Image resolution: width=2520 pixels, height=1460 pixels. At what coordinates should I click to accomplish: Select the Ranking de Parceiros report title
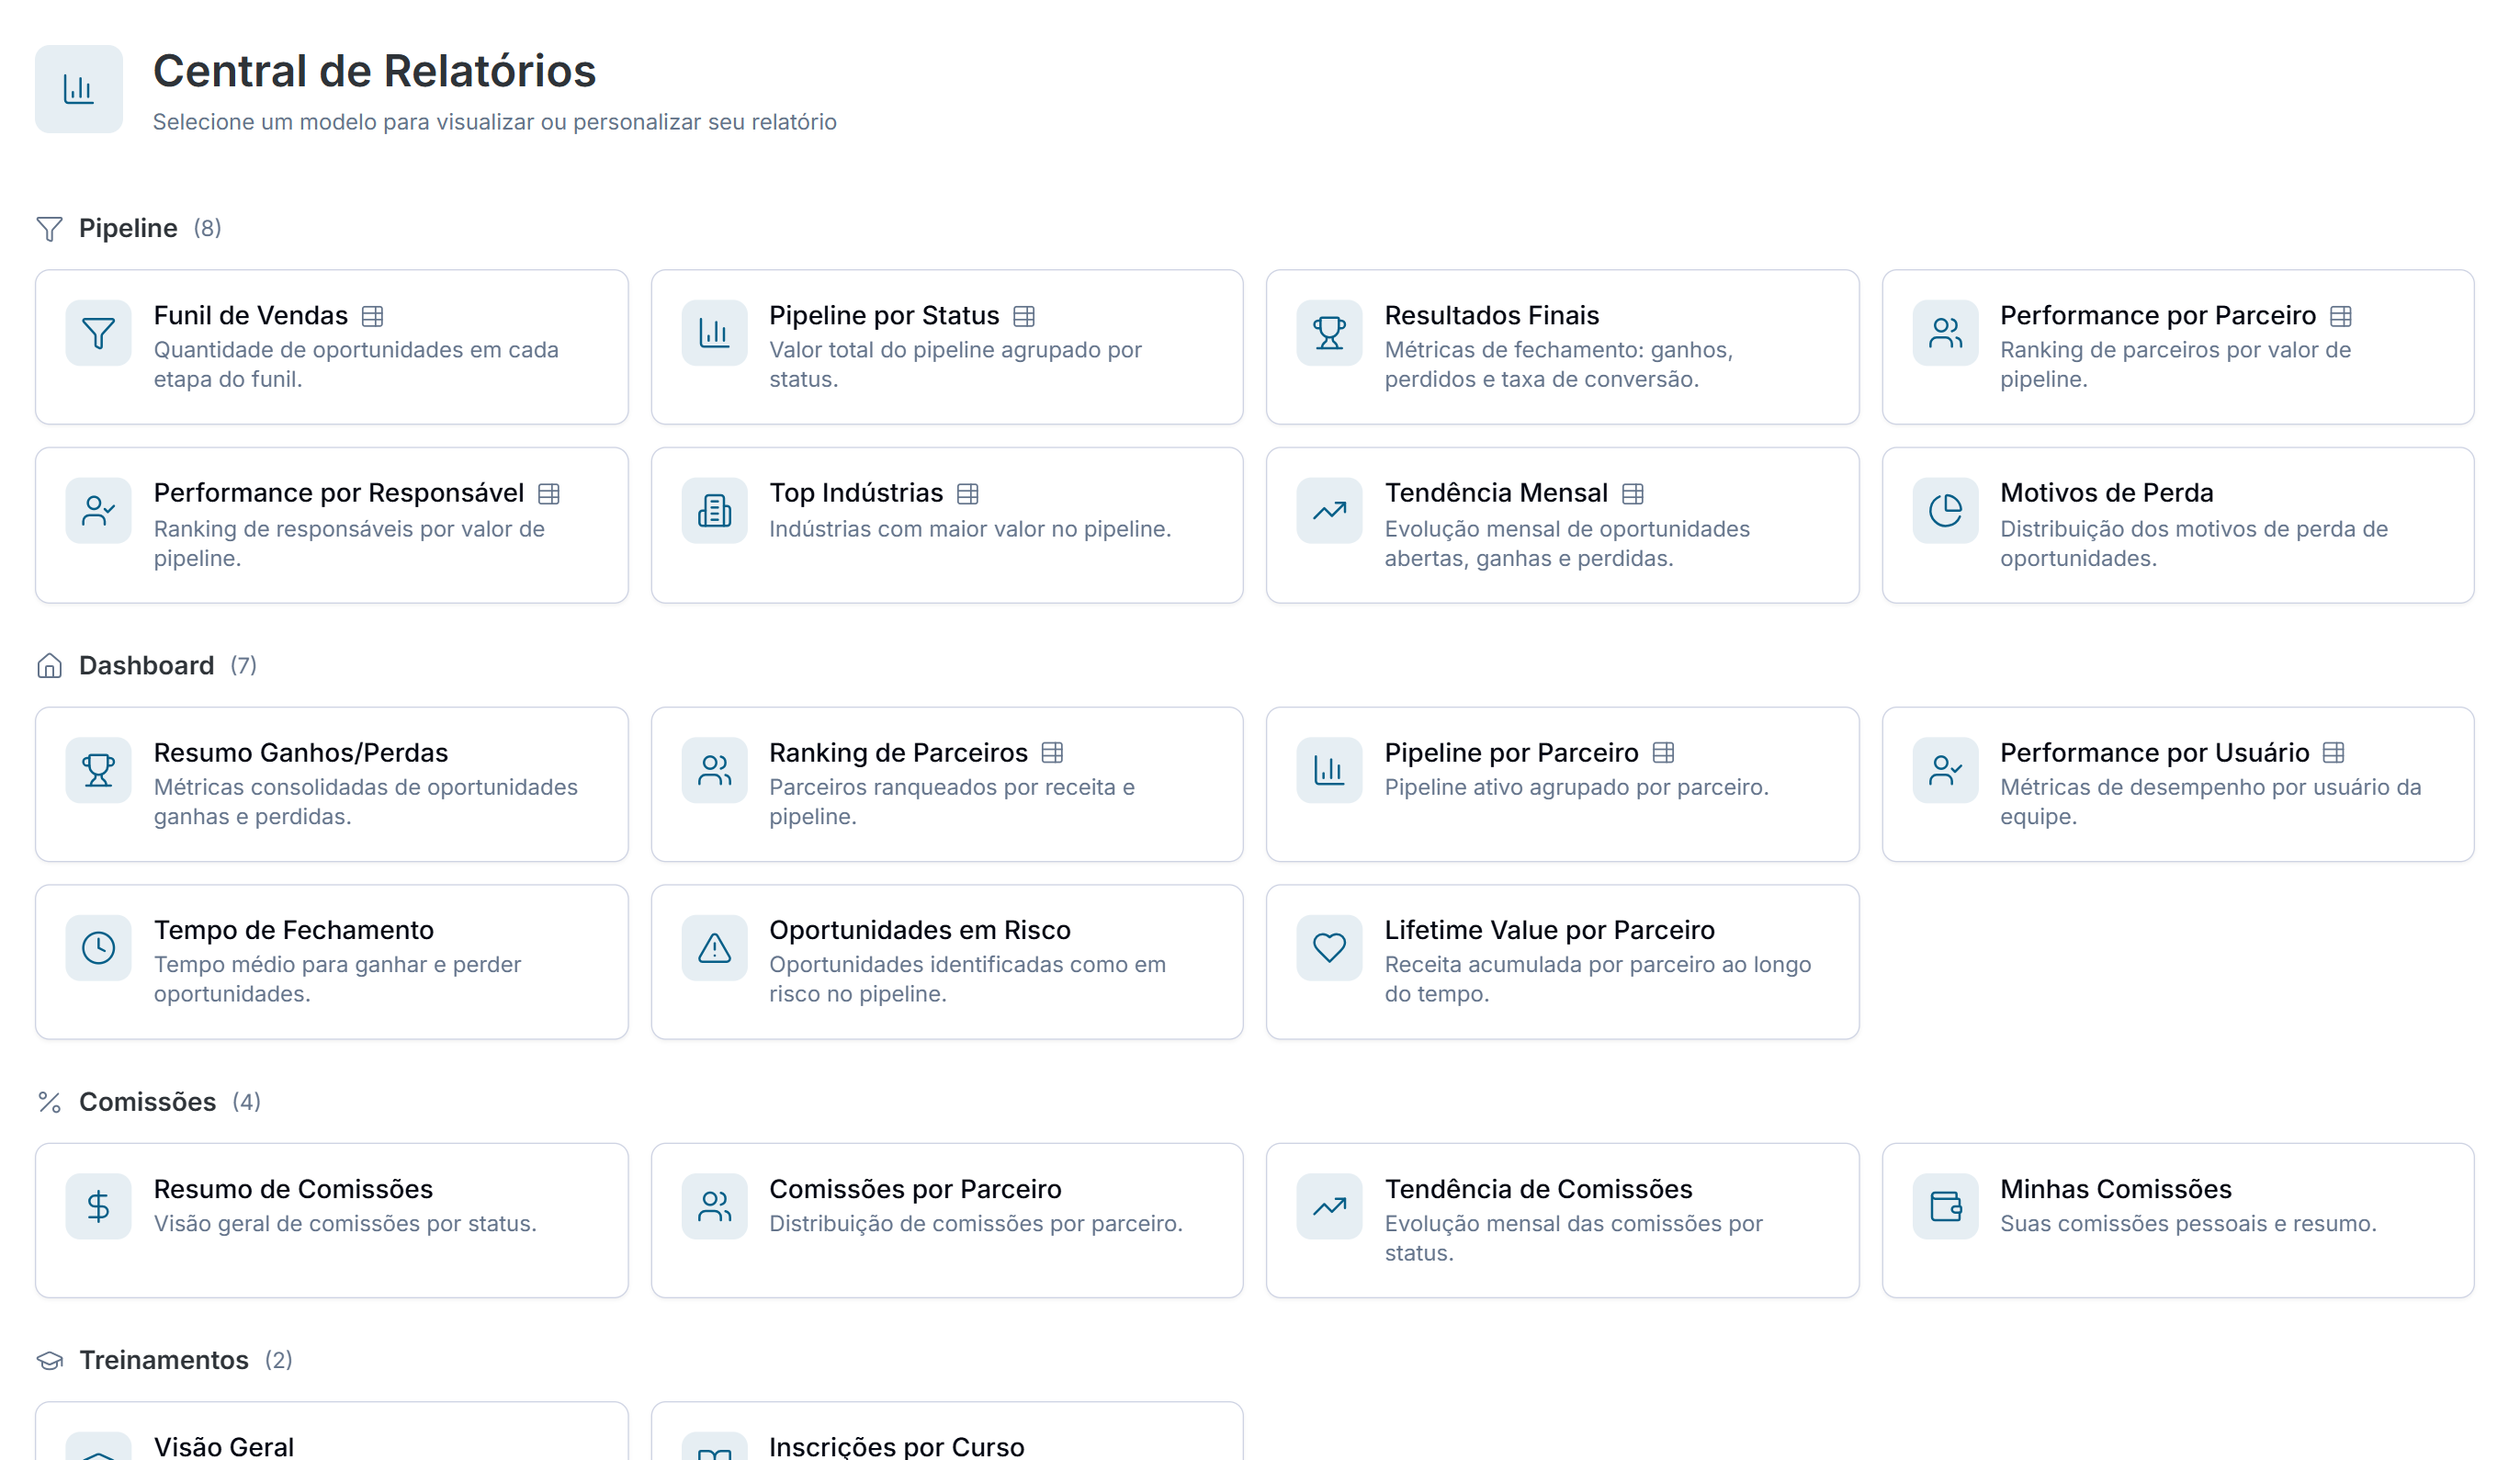(x=898, y=753)
